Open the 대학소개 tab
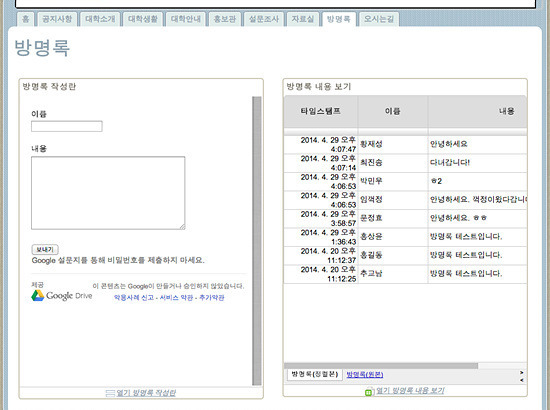Screen dimensions: 550x410 (100, 19)
